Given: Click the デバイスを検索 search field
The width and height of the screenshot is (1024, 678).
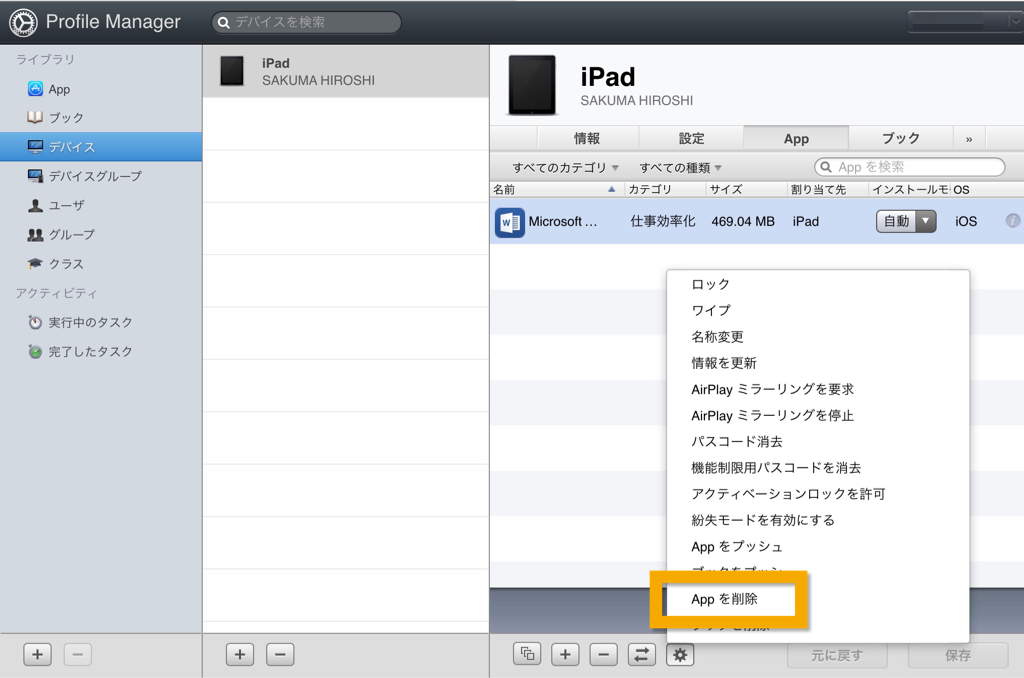Looking at the screenshot, I should 306,22.
